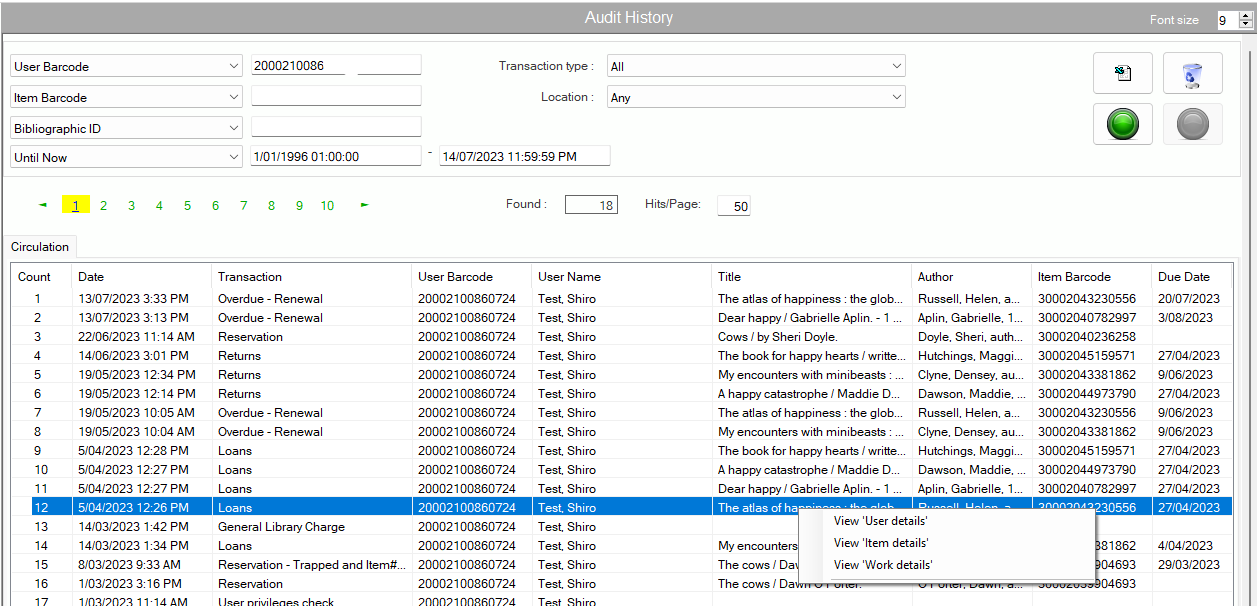The image size is (1257, 606).
Task: Start the search with the green button icon
Action: [1122, 124]
